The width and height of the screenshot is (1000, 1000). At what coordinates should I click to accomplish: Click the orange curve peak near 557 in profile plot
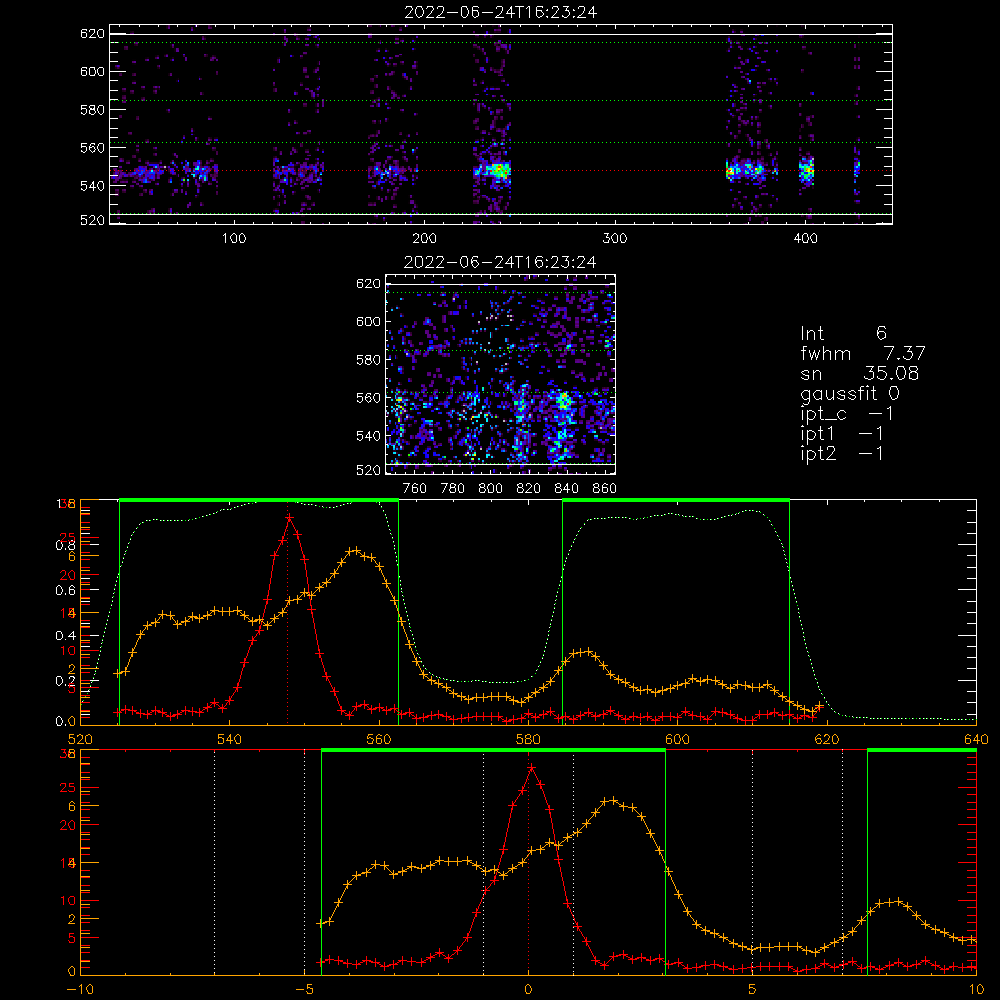pyautogui.click(x=356, y=550)
